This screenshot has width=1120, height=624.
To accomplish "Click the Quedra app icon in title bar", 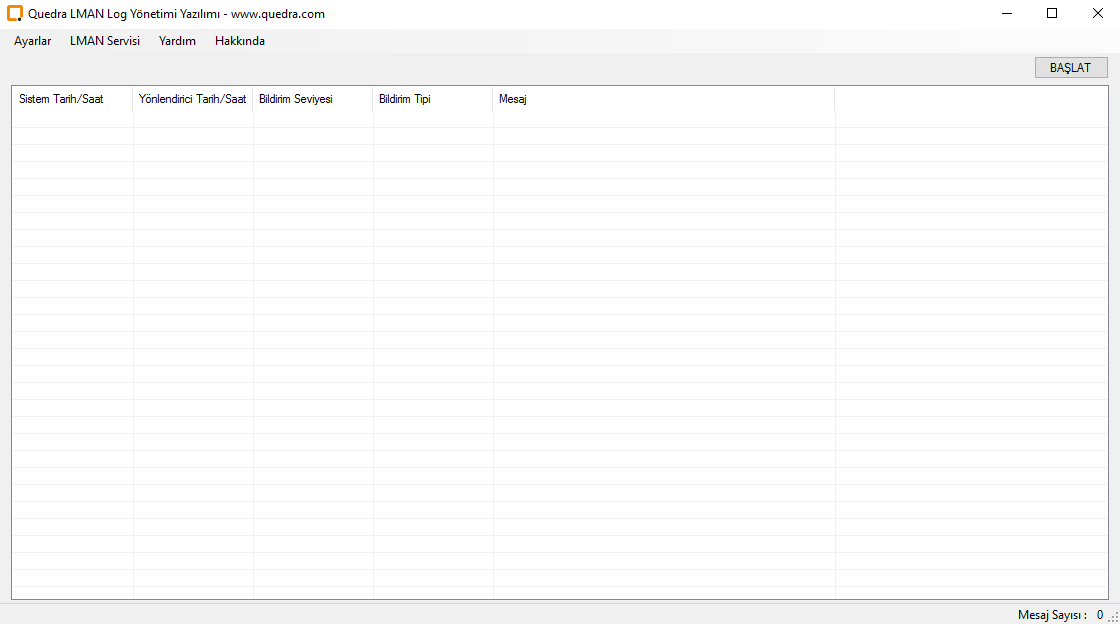I will [15, 14].
